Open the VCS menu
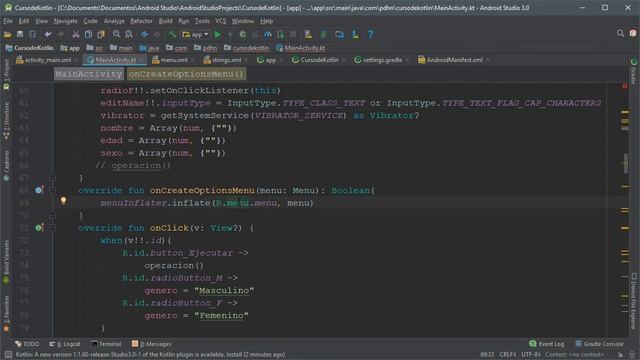 pos(220,21)
